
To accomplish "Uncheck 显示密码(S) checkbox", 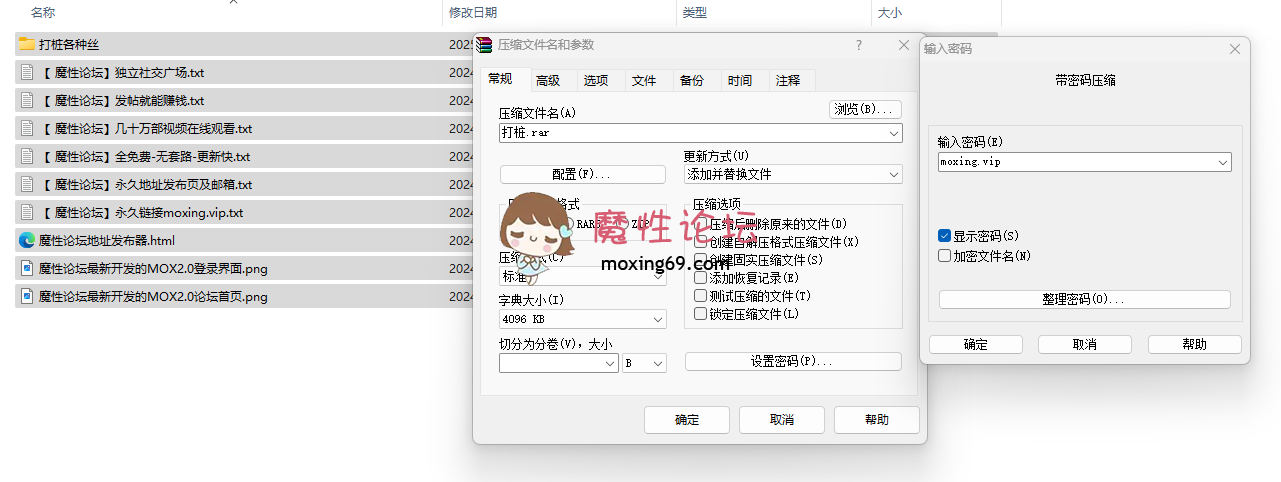I will point(944,236).
